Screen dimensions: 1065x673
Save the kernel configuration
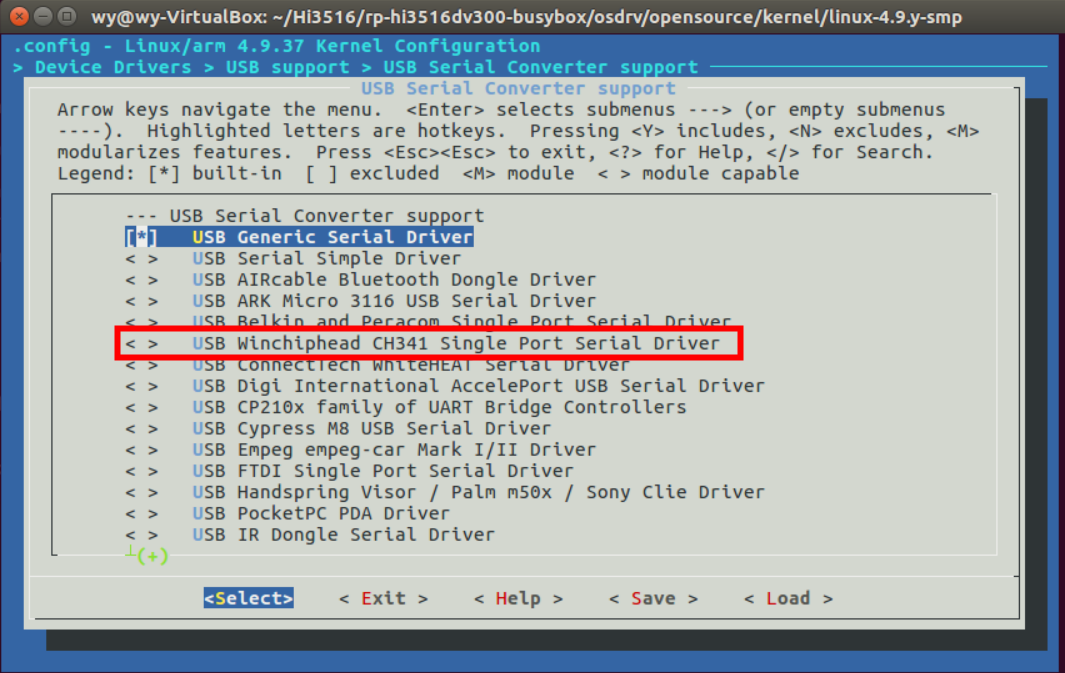pos(653,598)
